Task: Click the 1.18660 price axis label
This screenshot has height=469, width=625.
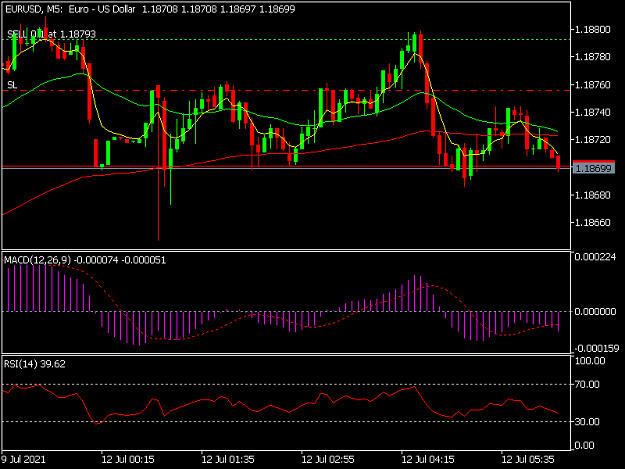Action: coord(593,223)
